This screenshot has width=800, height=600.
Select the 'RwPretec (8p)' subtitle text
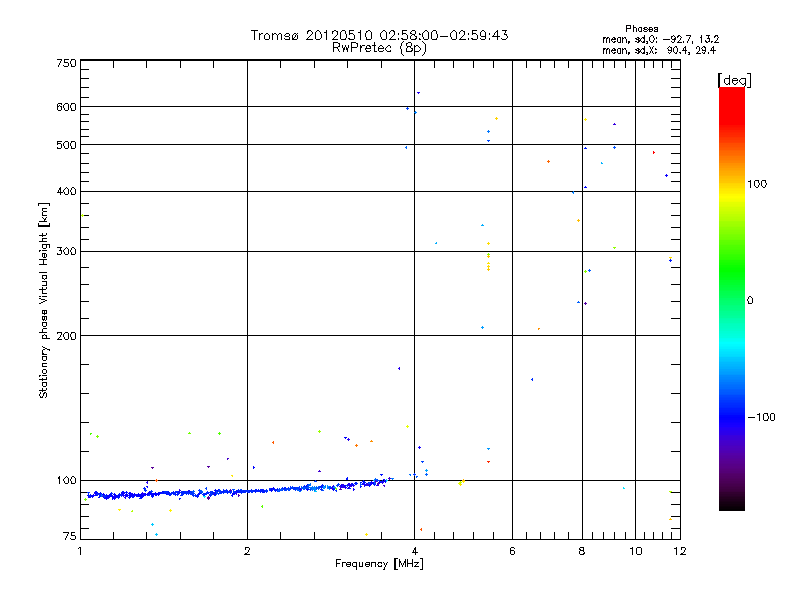point(379,48)
